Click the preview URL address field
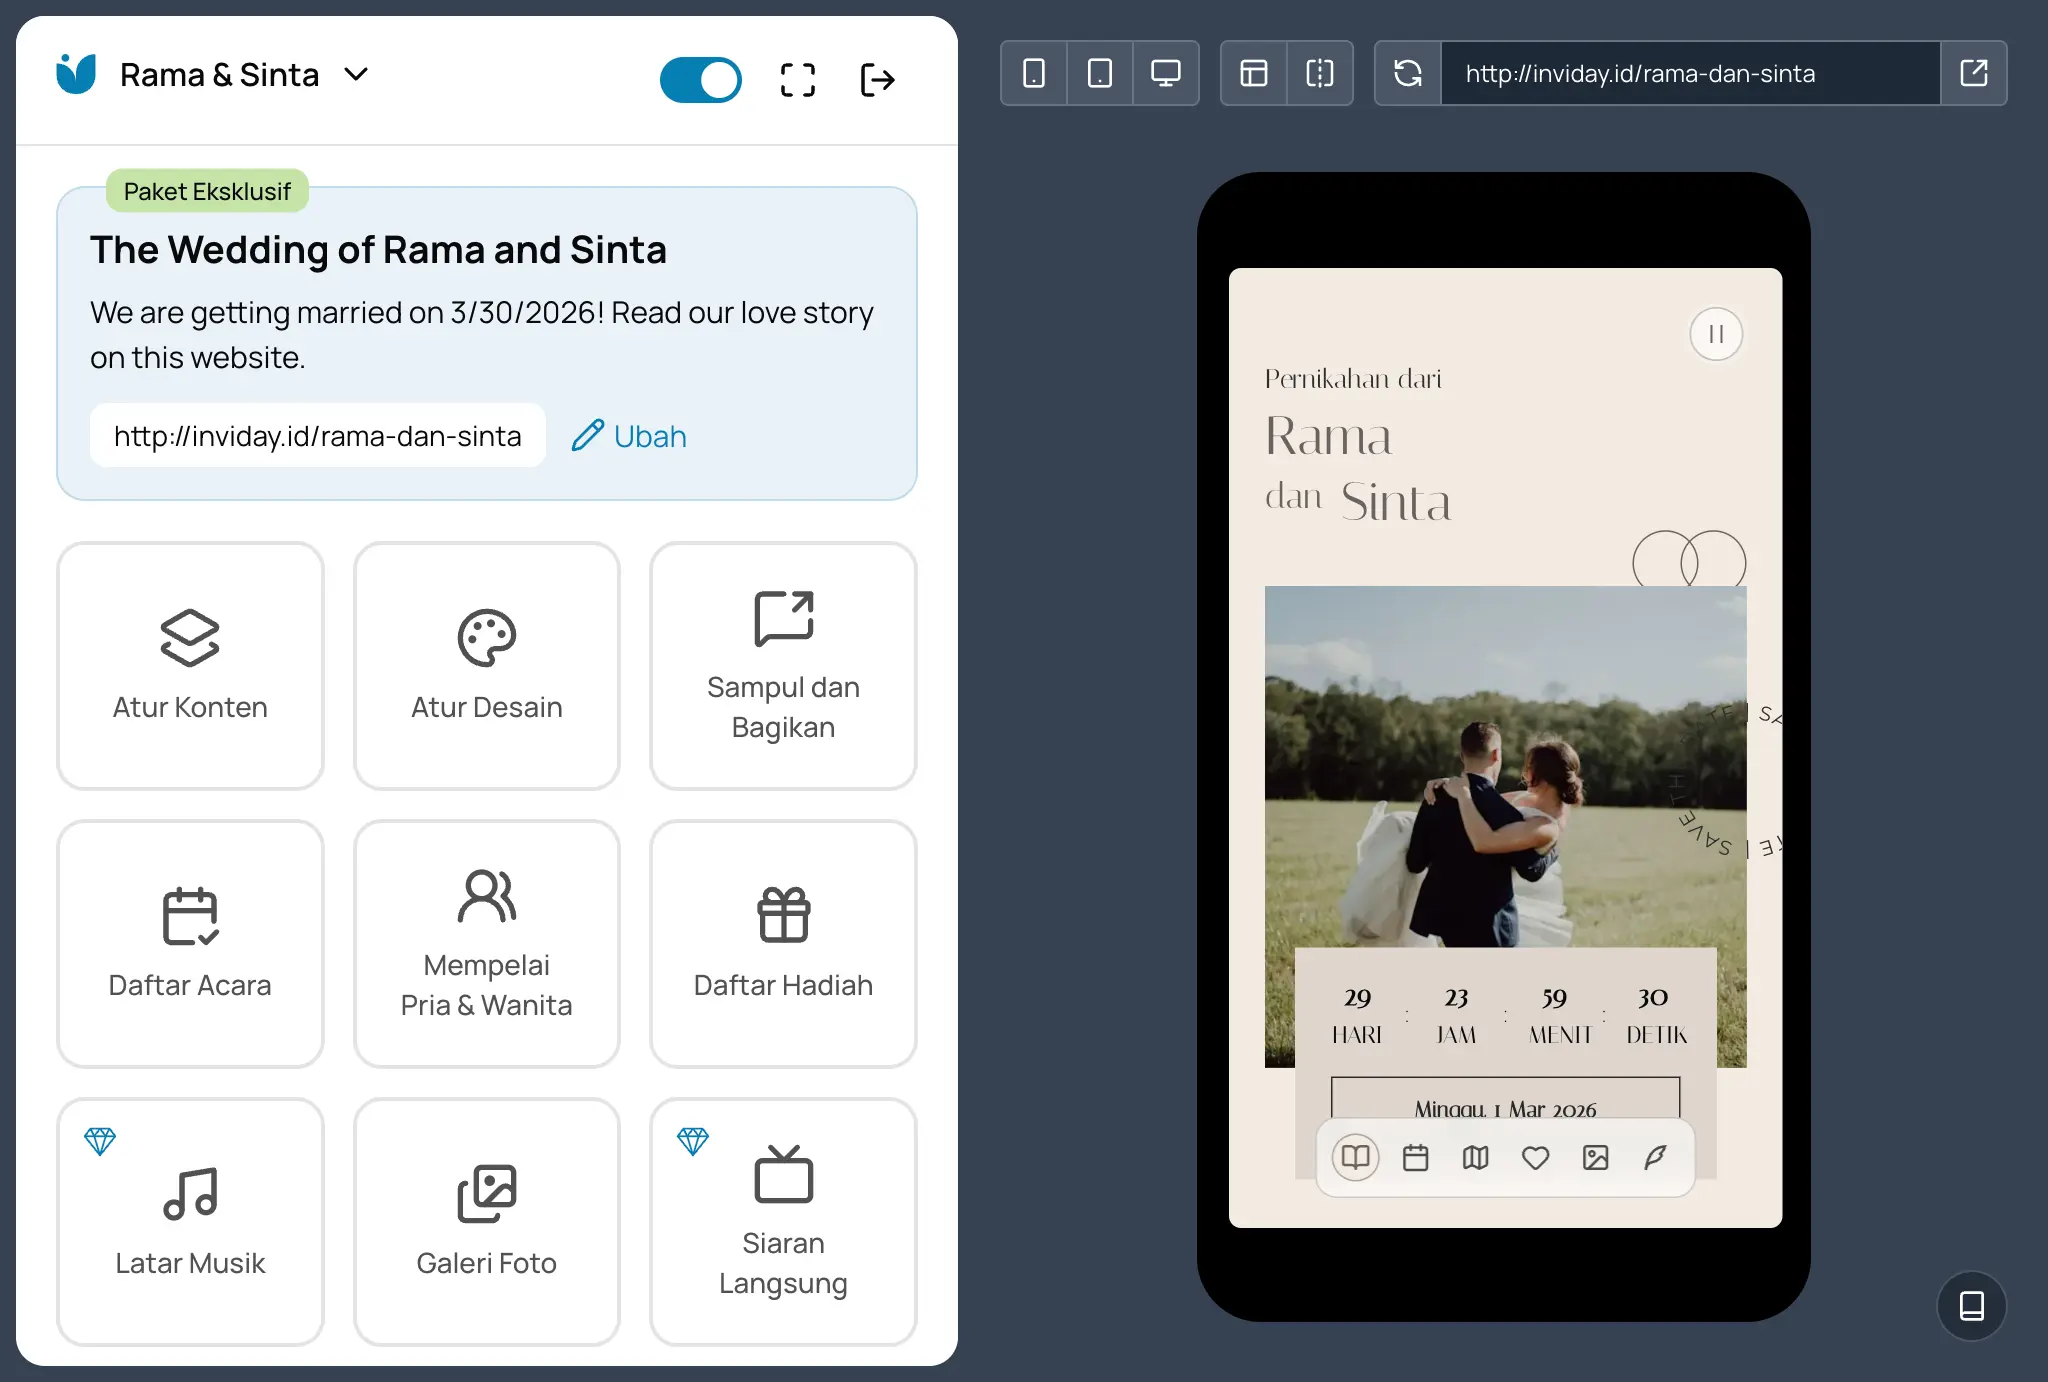The width and height of the screenshot is (2048, 1382). [1690, 73]
